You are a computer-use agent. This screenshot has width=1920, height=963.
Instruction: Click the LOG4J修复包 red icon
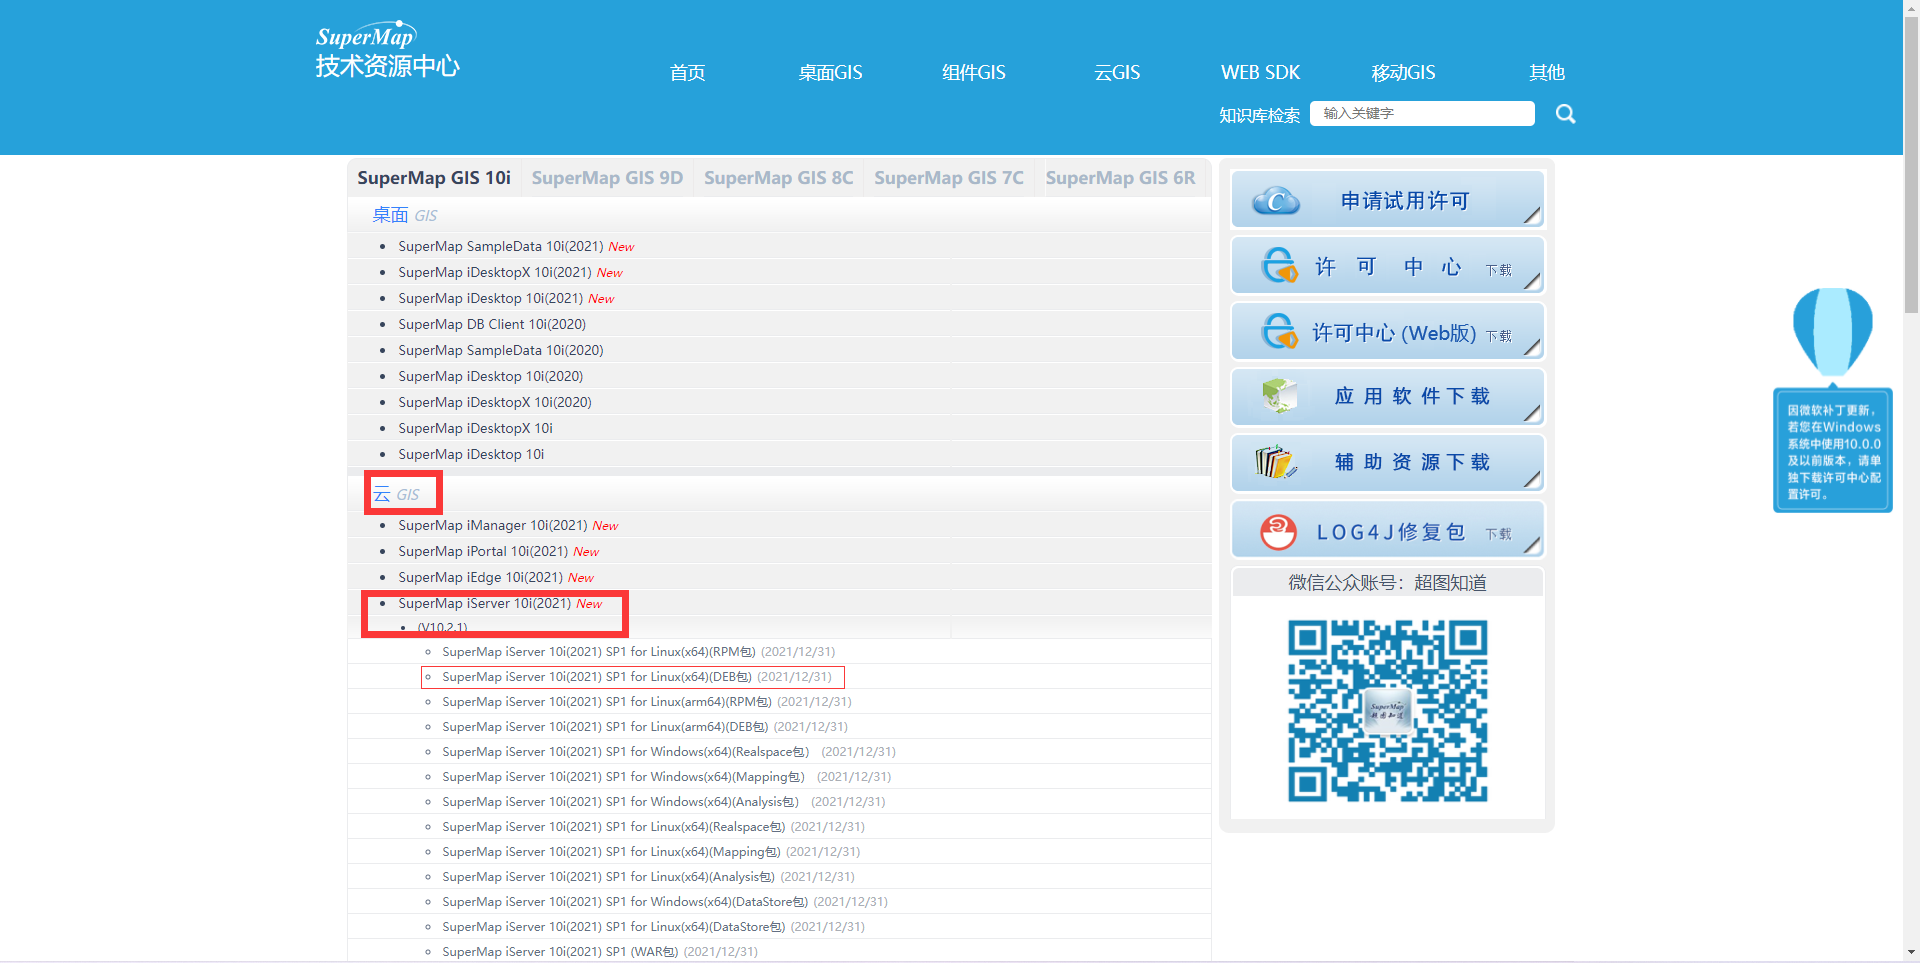click(1275, 530)
